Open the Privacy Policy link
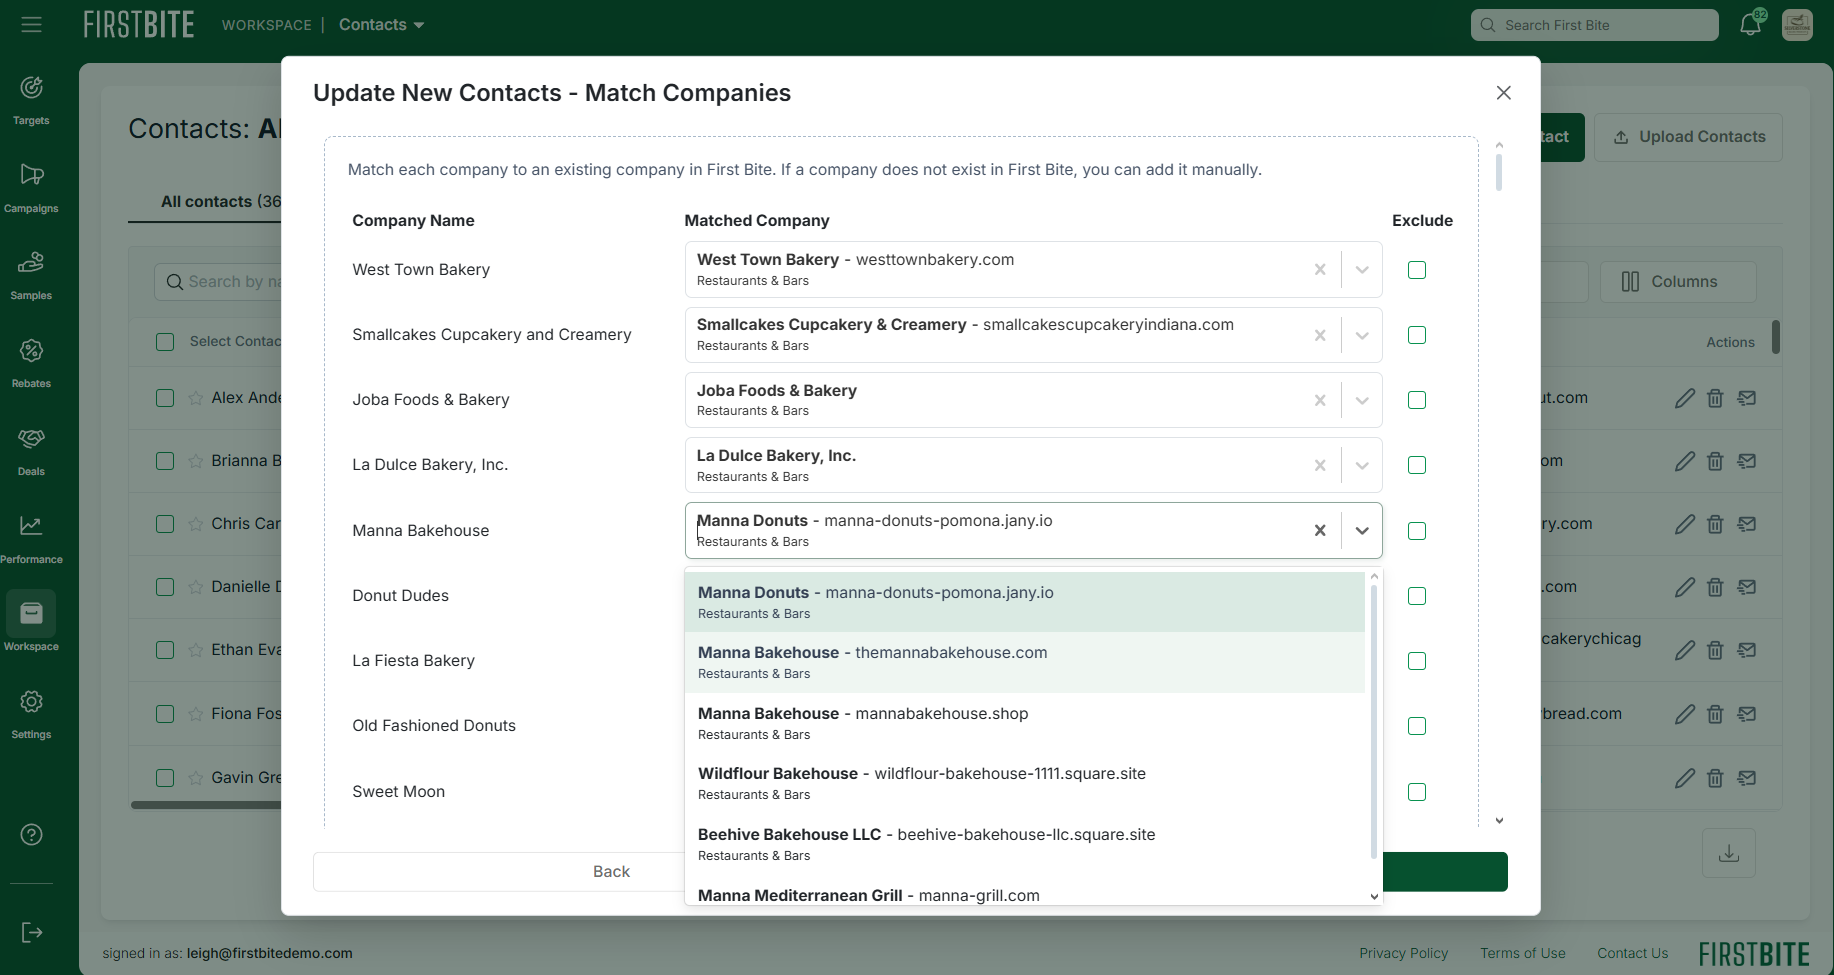The image size is (1834, 975). point(1403,953)
